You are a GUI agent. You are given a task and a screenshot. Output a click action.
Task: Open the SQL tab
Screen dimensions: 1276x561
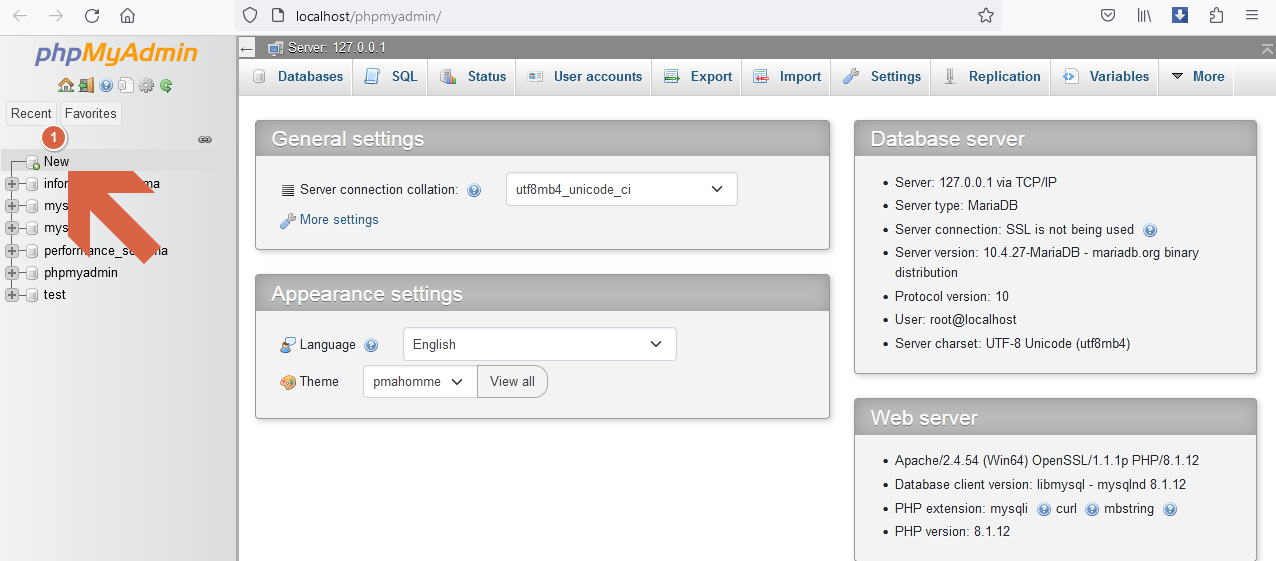(390, 76)
